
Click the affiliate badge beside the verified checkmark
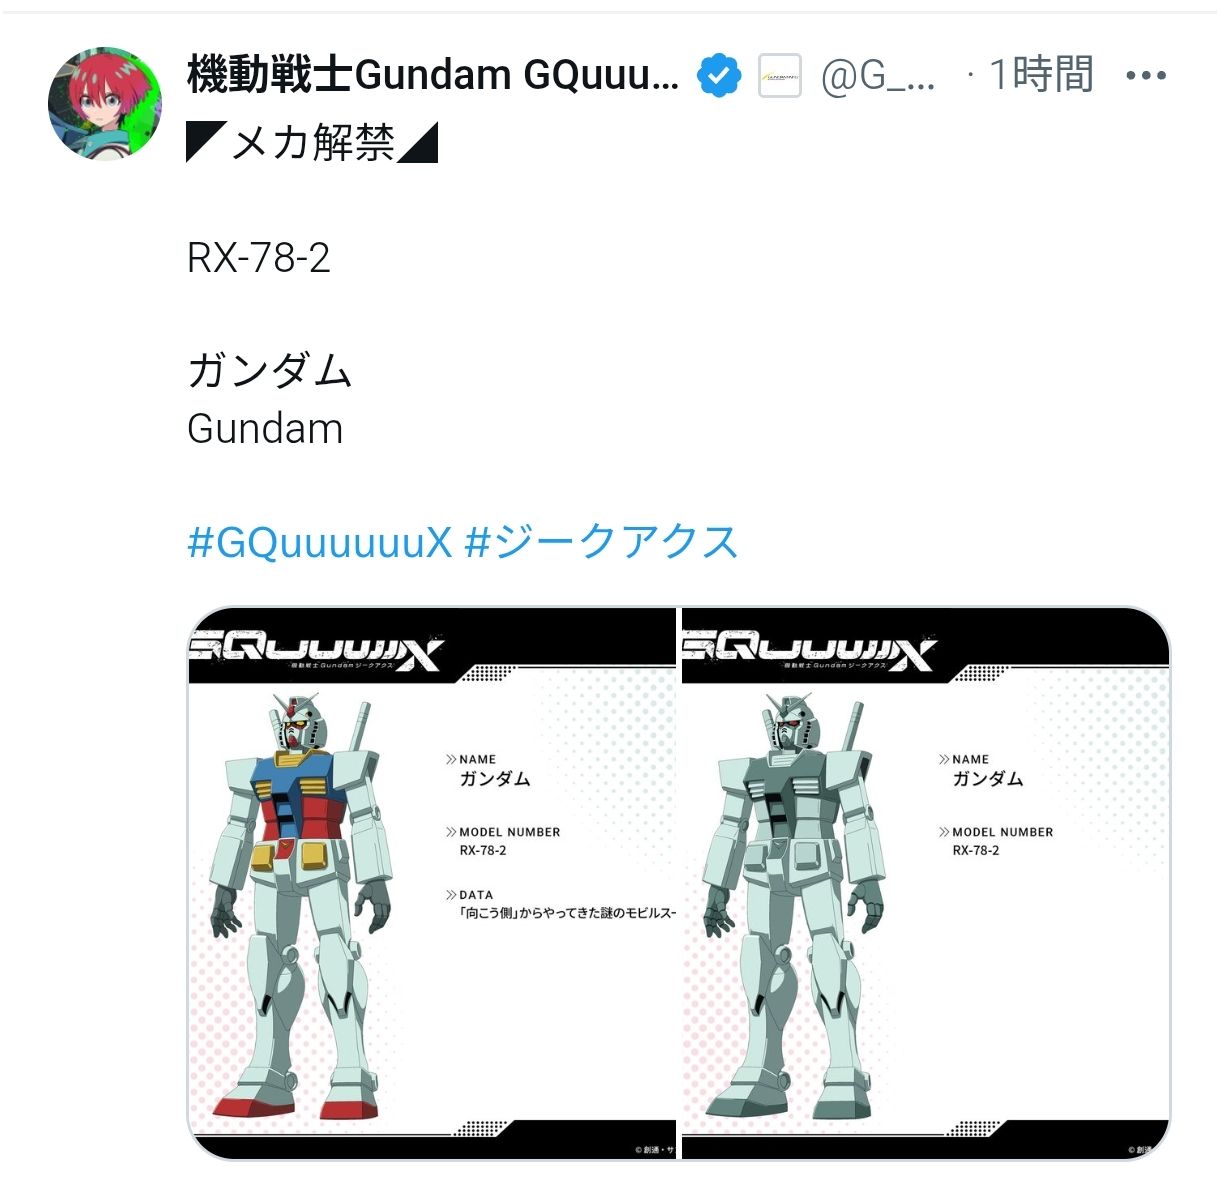(x=780, y=75)
